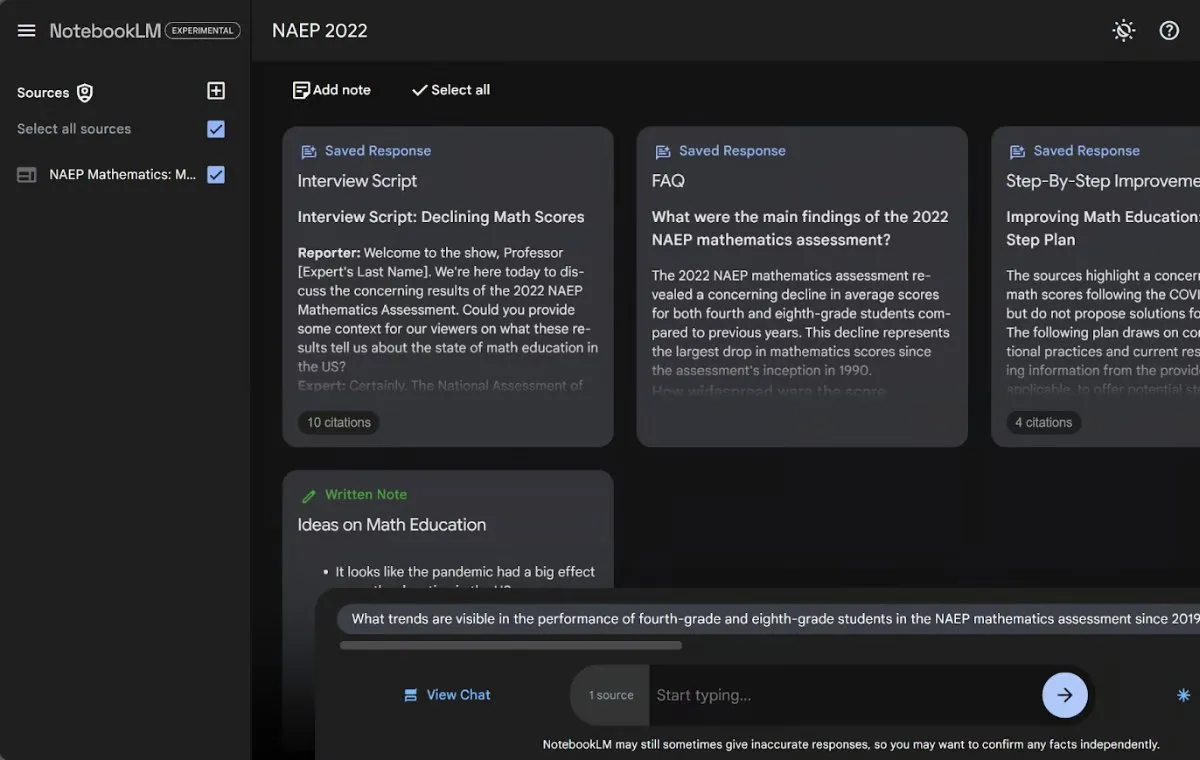Toggle the Select all sources checkbox

tap(216, 129)
